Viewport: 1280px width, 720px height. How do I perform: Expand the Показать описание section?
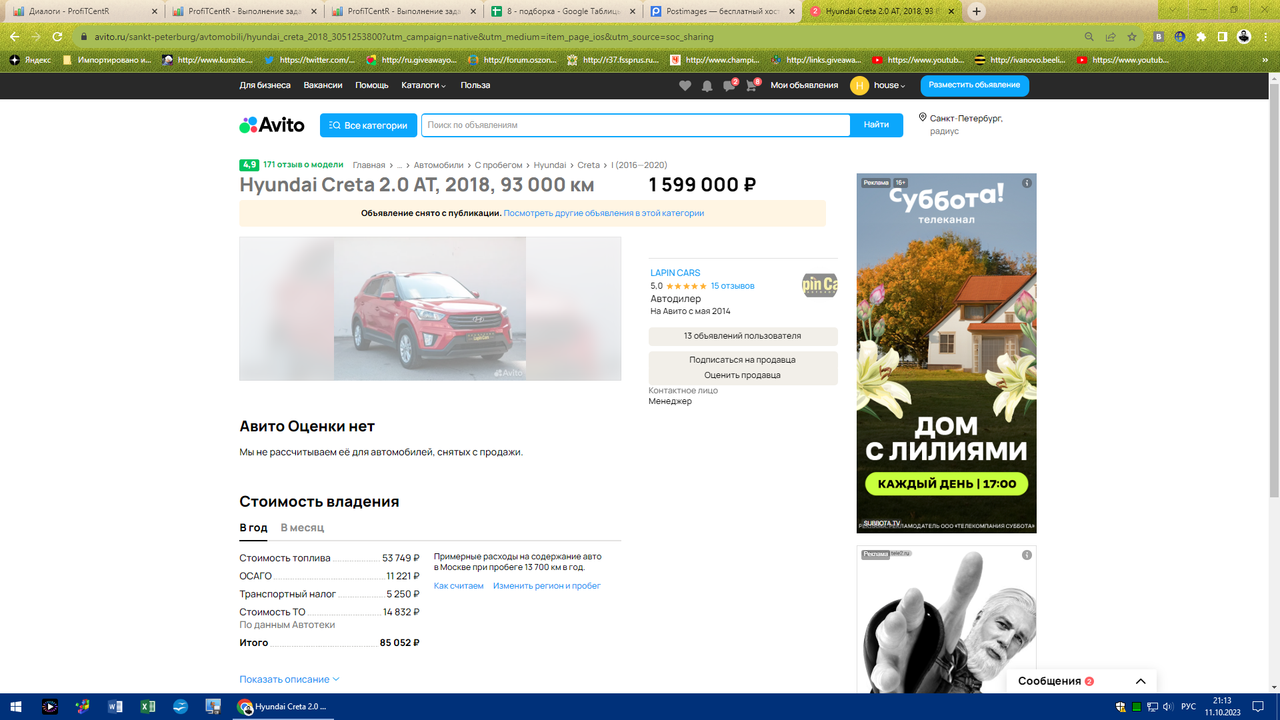click(x=288, y=677)
